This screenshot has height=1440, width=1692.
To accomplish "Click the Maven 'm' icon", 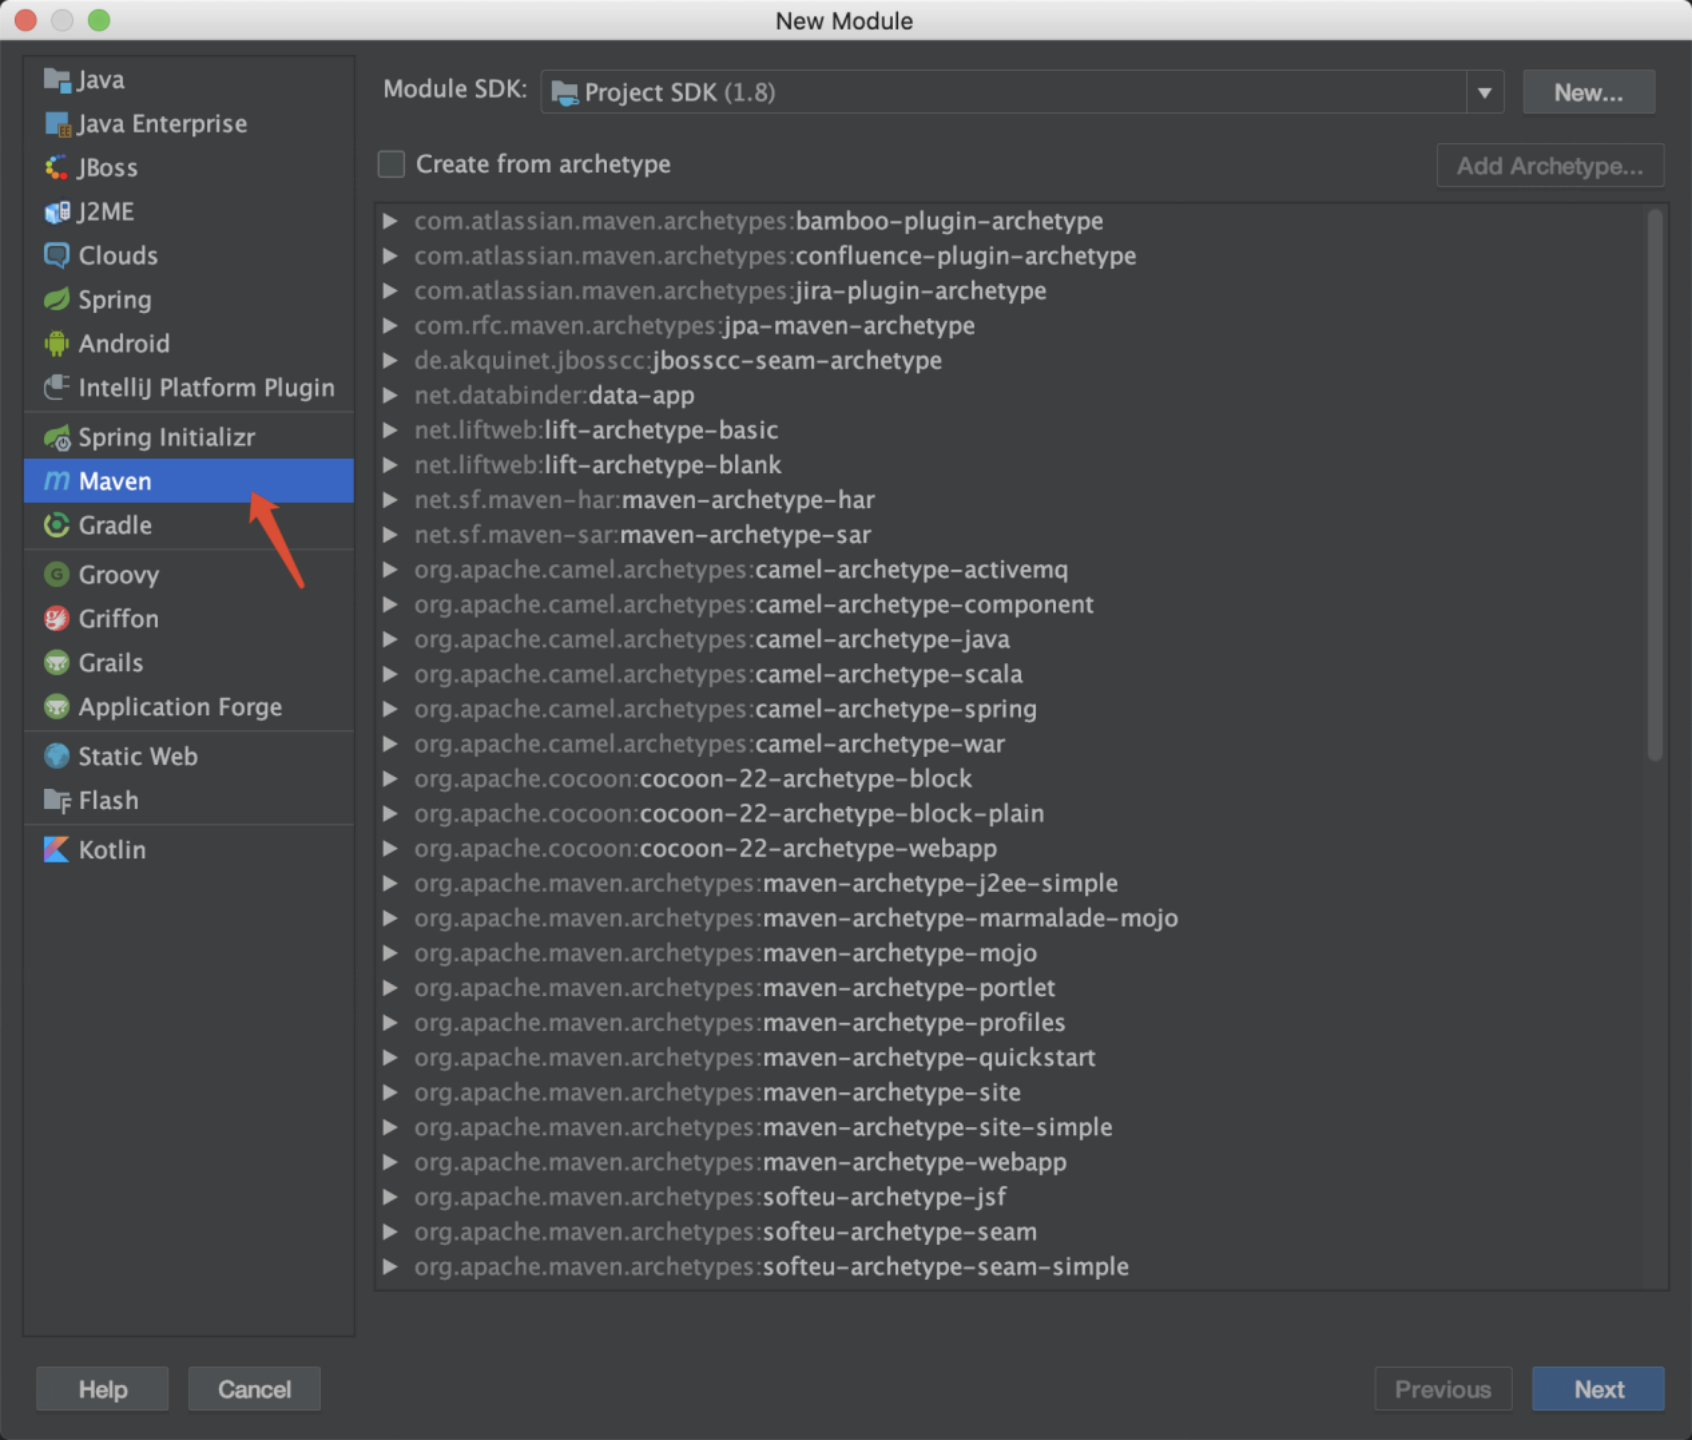I will pos(57,481).
